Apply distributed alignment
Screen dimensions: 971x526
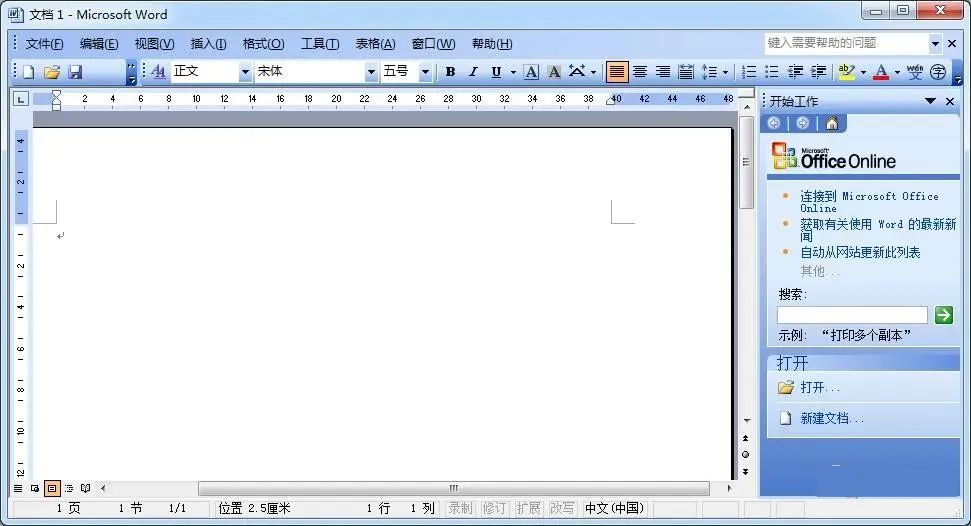pos(686,72)
